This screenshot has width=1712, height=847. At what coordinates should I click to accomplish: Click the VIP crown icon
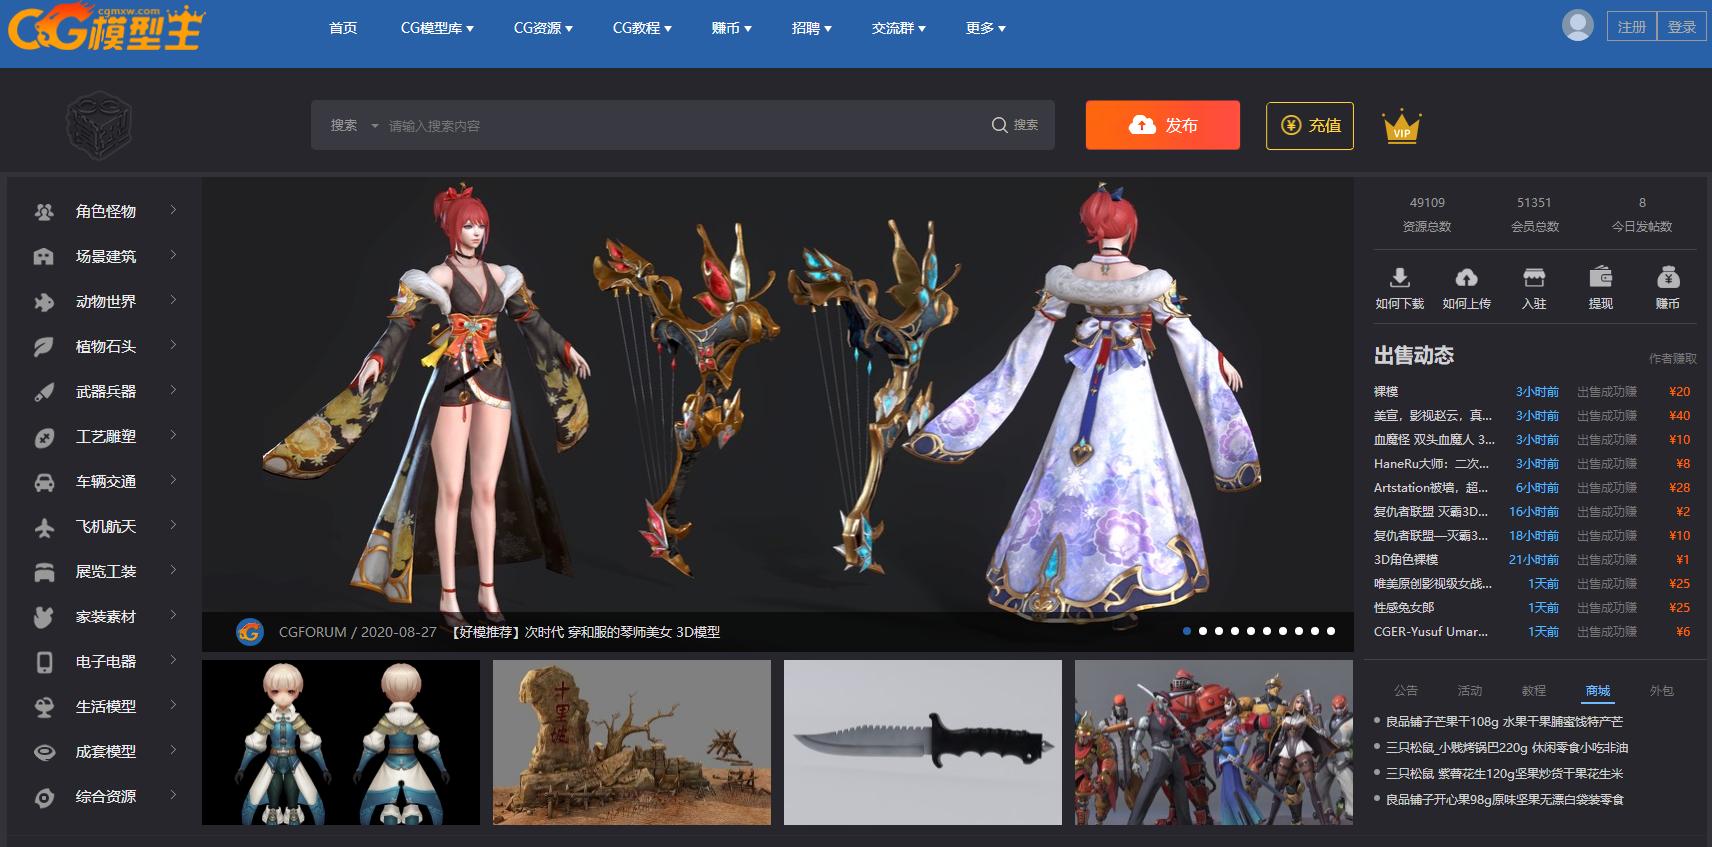[x=1401, y=126]
